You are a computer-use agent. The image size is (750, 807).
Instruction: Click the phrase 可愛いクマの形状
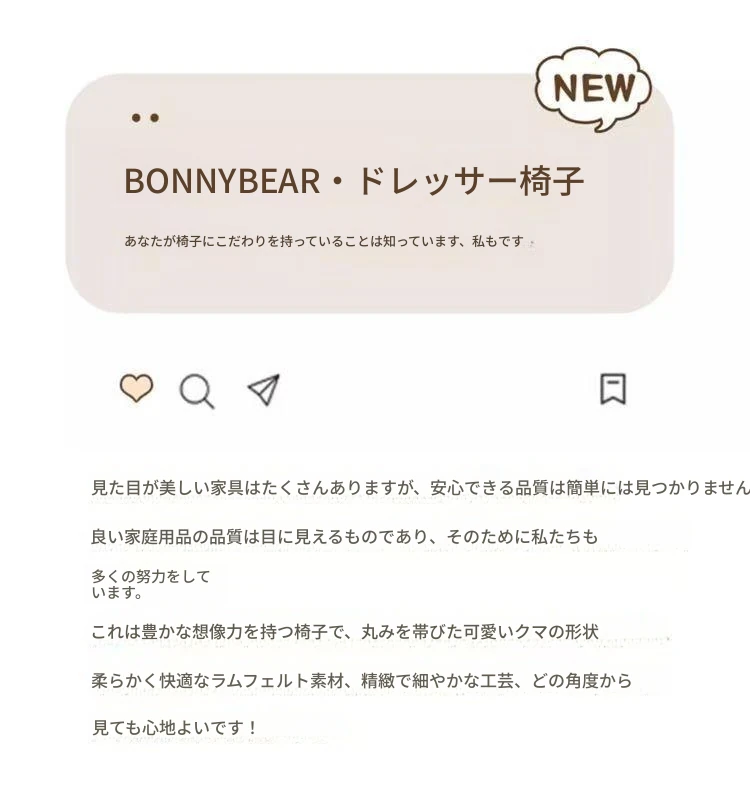[531, 631]
